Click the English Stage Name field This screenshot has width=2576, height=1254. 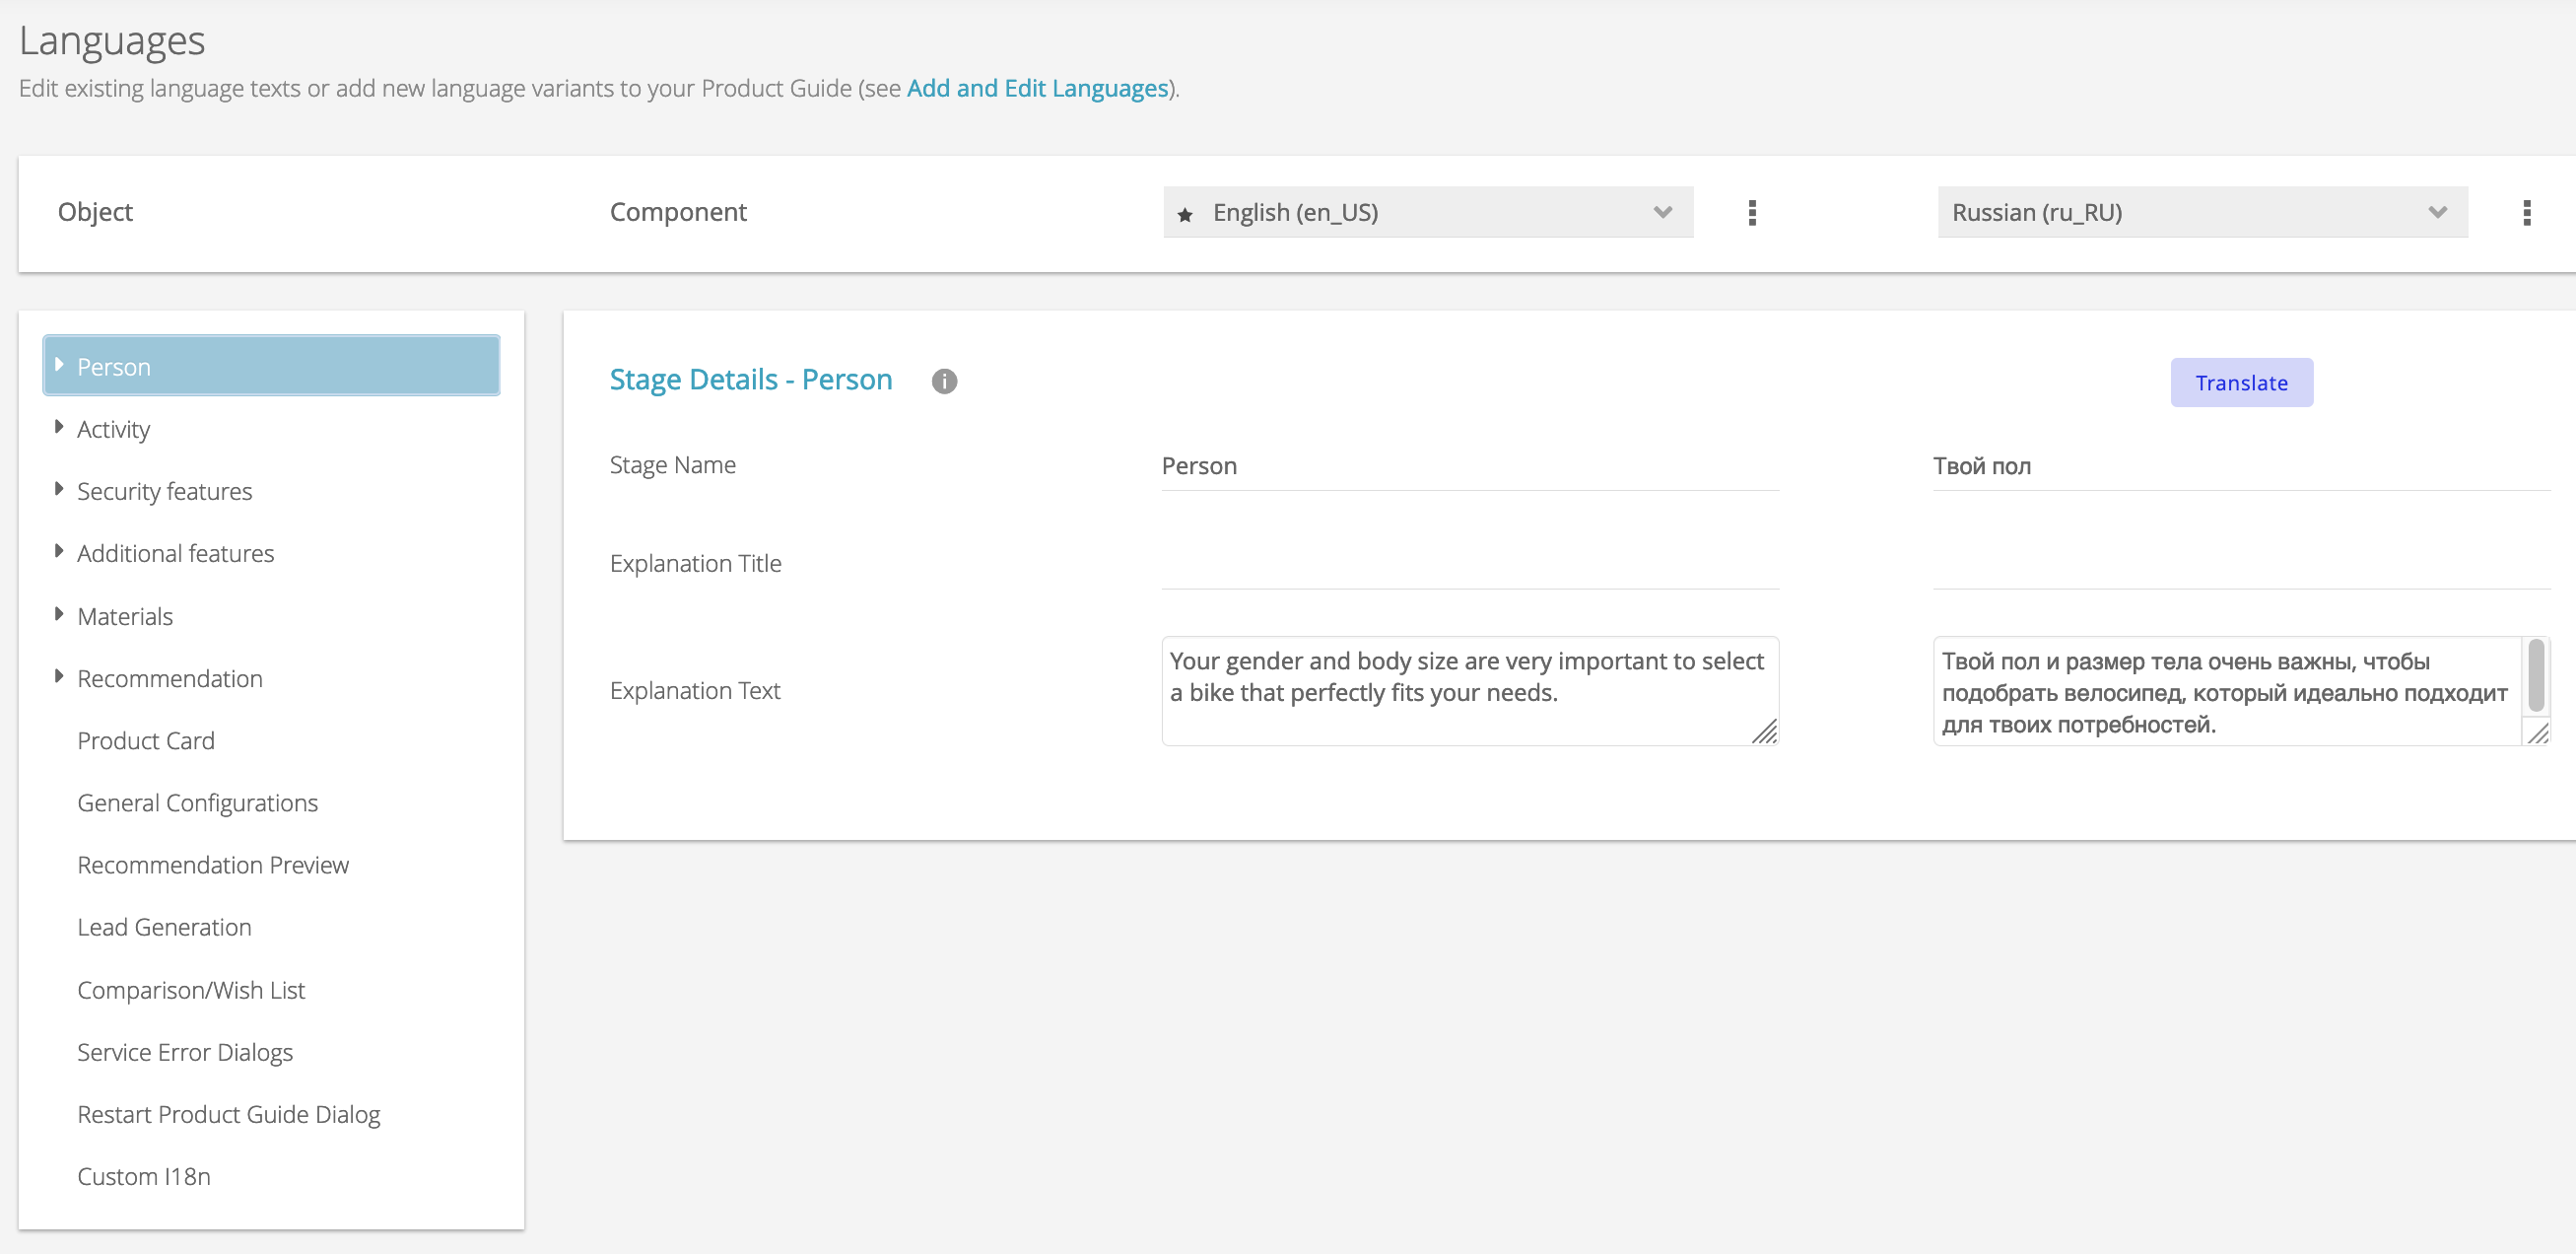(1469, 466)
